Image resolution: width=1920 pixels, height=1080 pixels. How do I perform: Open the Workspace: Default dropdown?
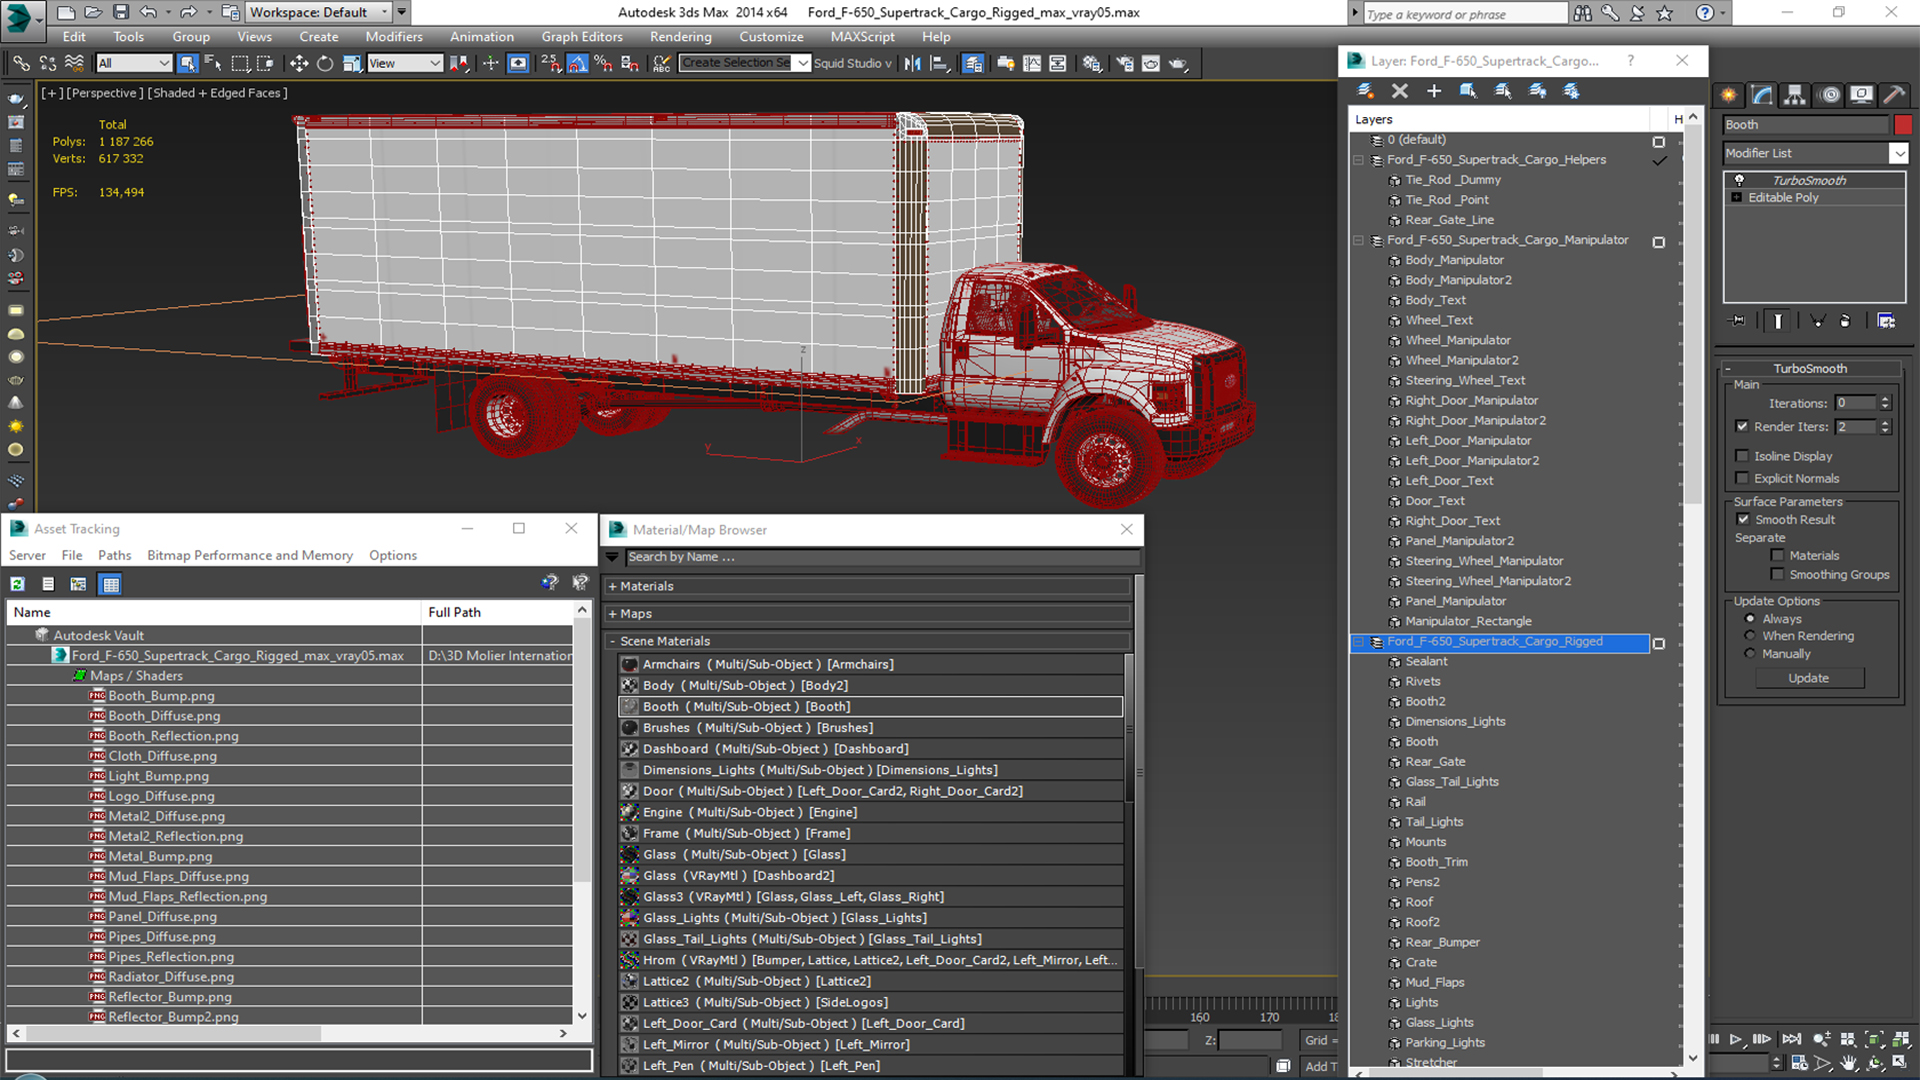tap(319, 12)
